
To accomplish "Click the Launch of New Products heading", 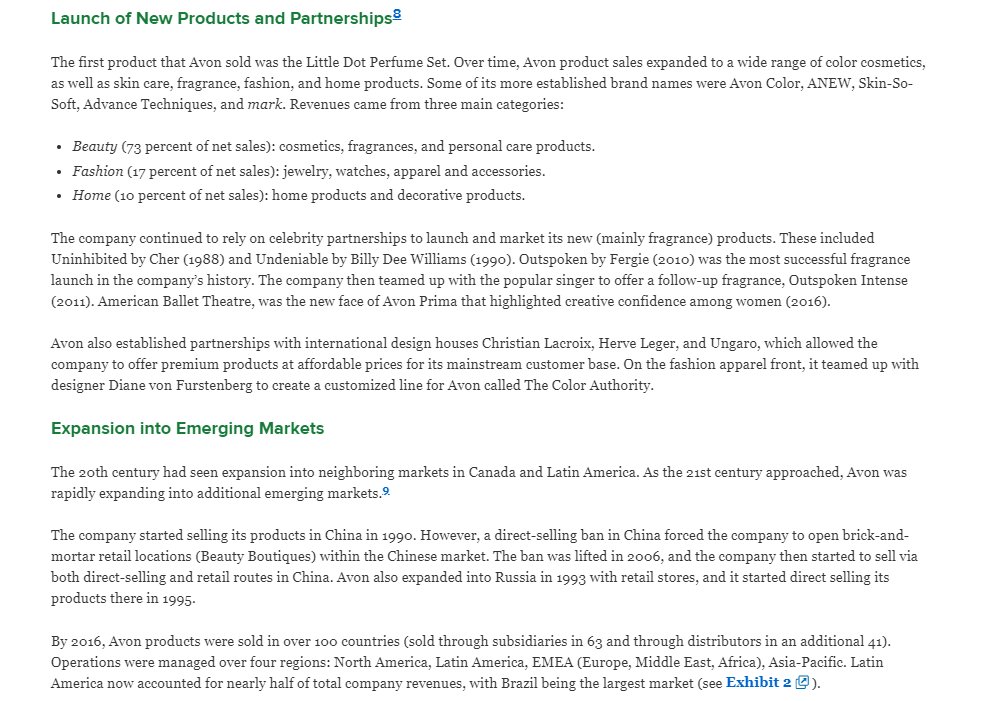I will click(222, 18).
